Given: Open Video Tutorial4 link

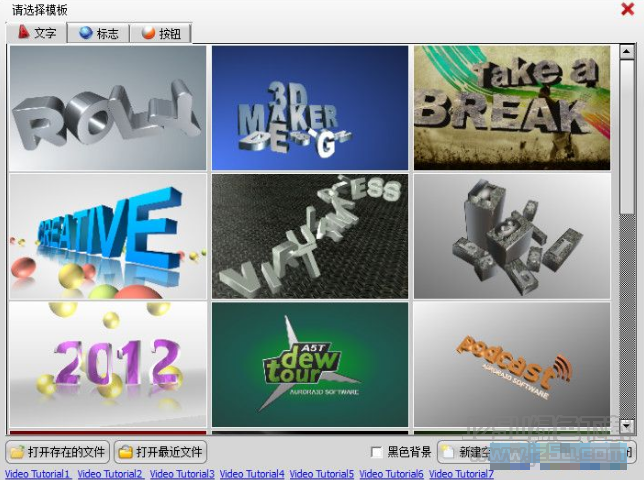Looking at the screenshot, I should click(x=252, y=474).
